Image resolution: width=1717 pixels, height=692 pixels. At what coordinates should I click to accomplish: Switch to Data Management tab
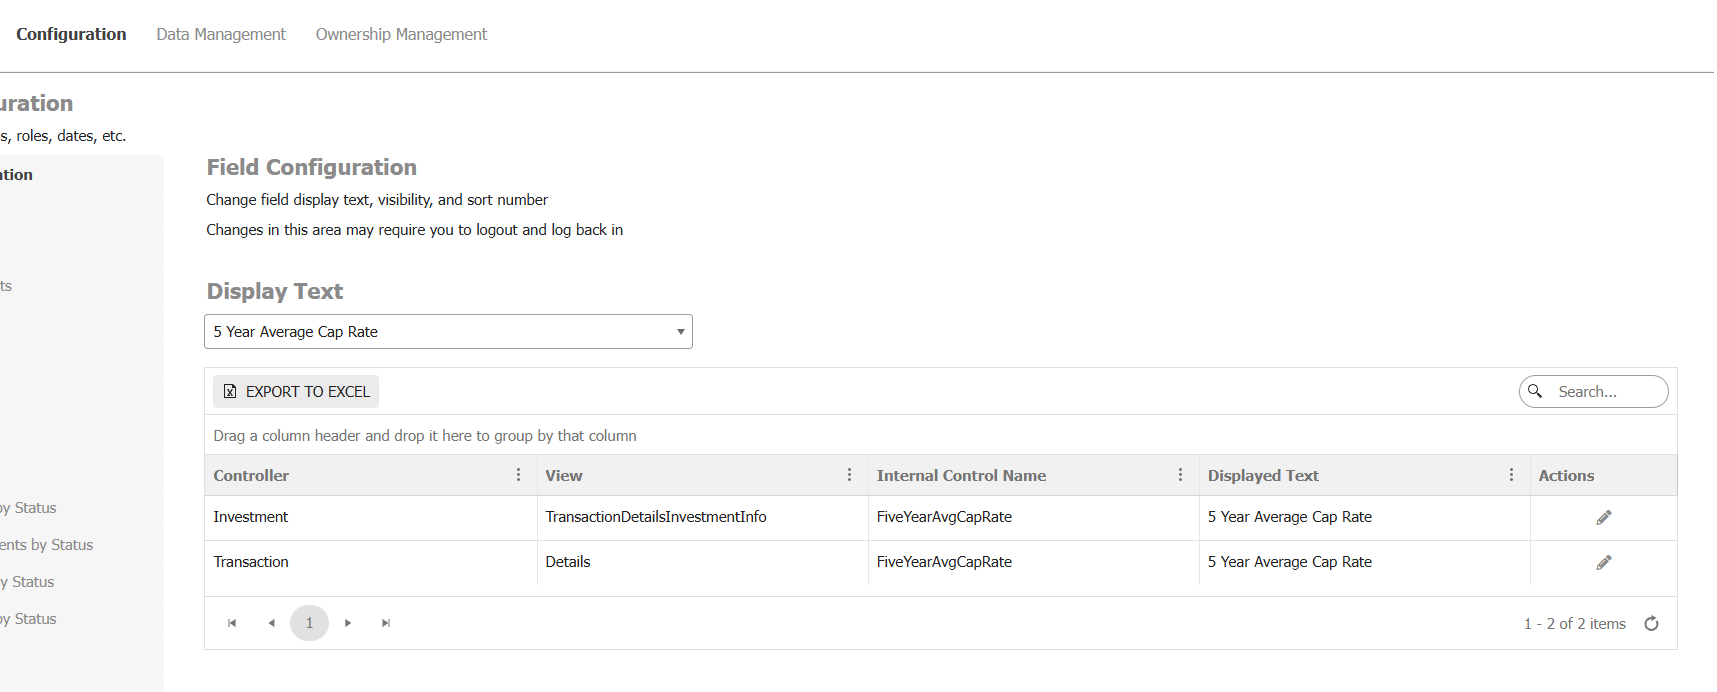point(221,34)
